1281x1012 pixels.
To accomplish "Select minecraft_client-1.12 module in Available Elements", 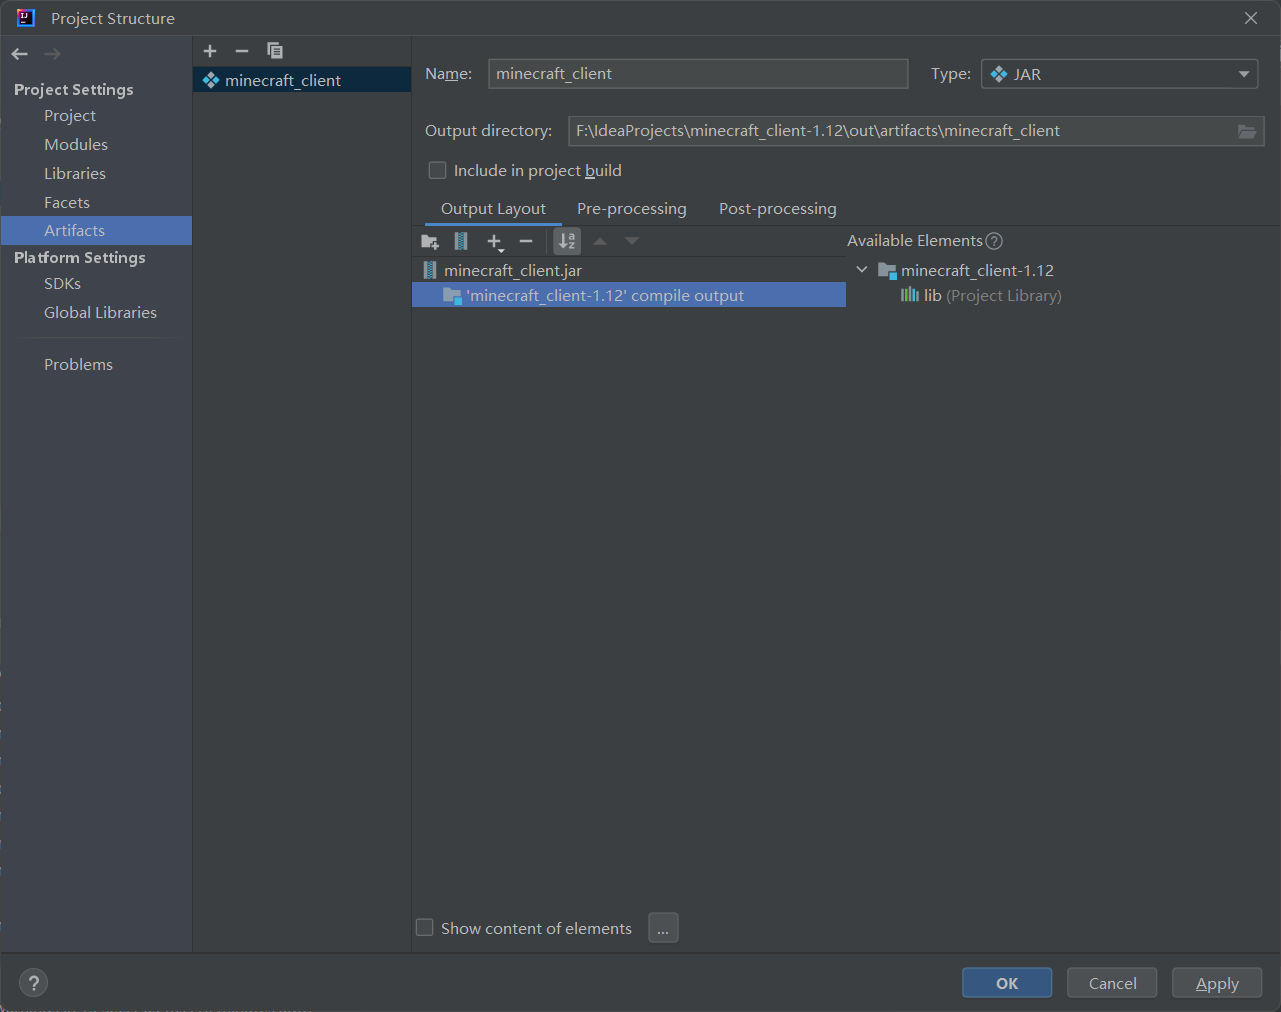I will pyautogui.click(x=977, y=270).
